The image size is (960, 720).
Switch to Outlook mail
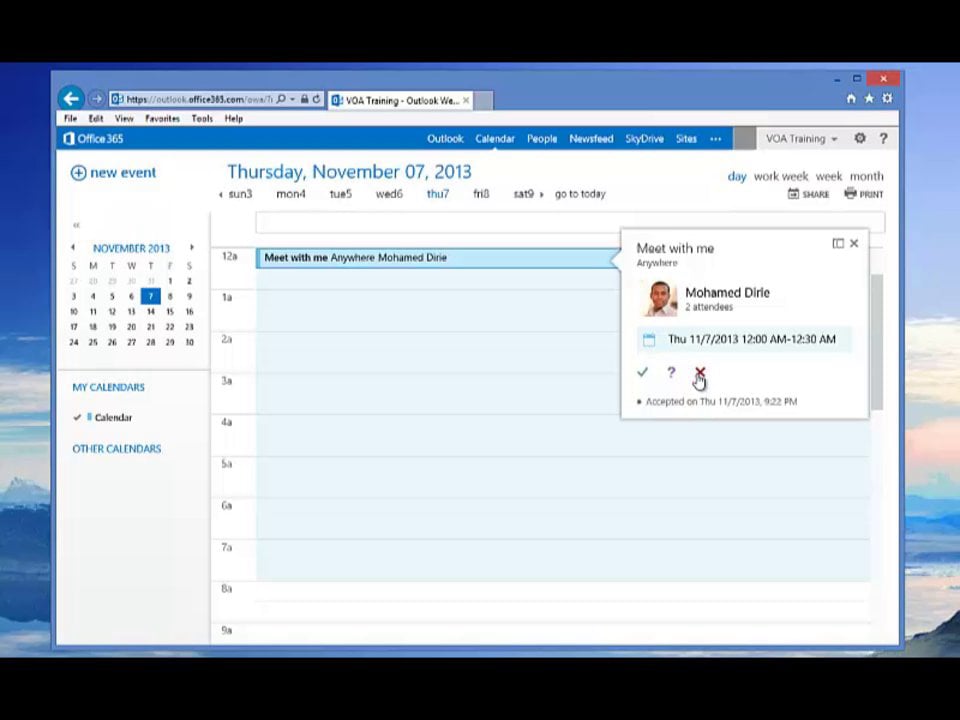pos(445,139)
